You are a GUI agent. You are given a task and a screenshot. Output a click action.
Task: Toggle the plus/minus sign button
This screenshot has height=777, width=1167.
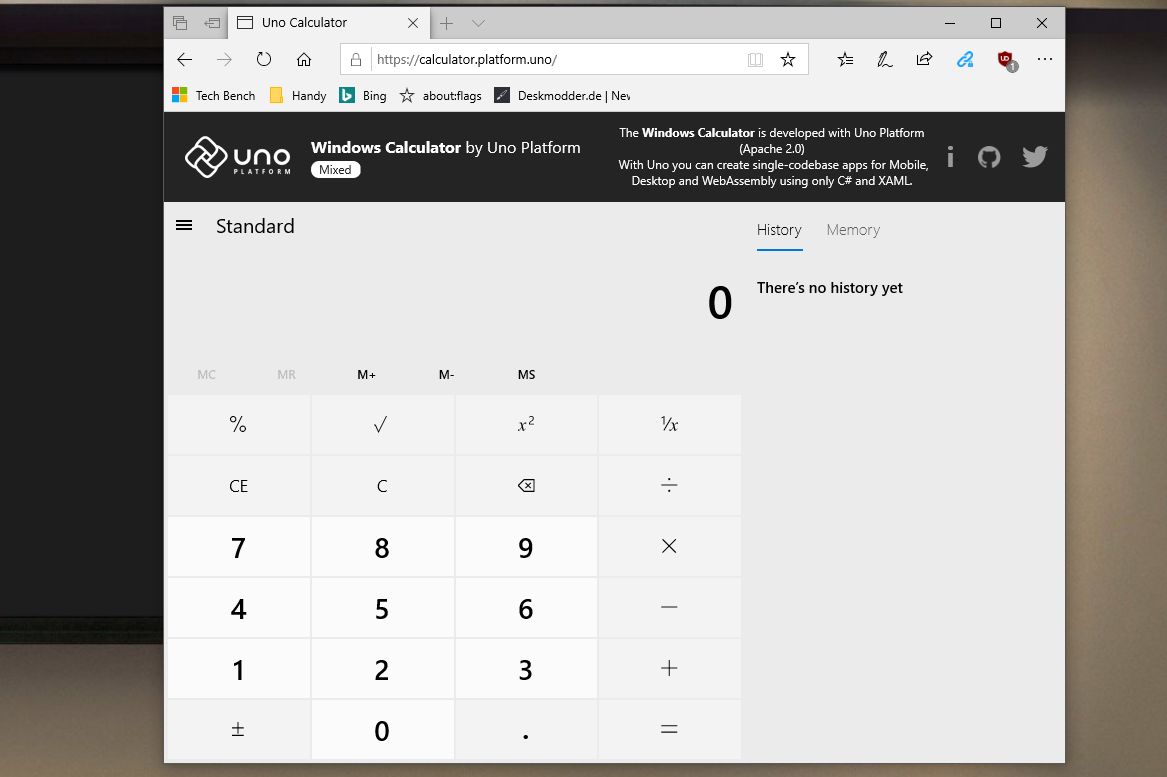coord(238,730)
